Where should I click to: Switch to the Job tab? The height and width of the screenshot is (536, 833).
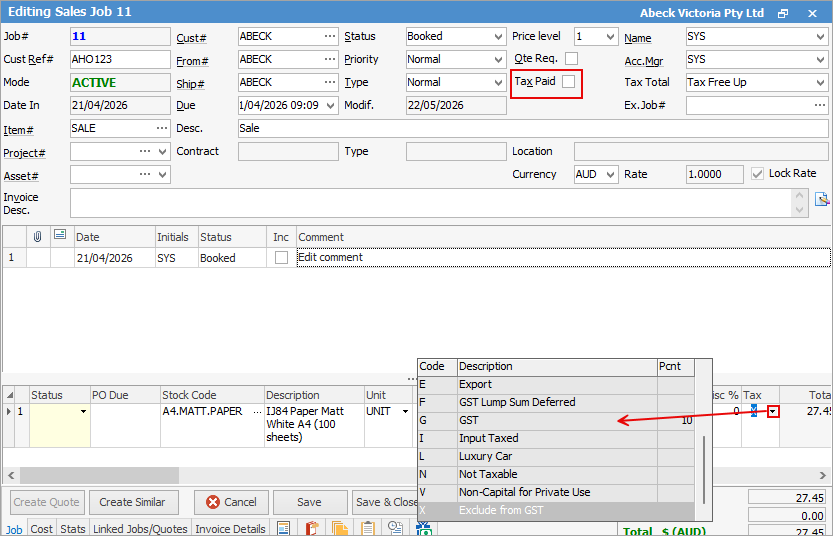[14, 529]
